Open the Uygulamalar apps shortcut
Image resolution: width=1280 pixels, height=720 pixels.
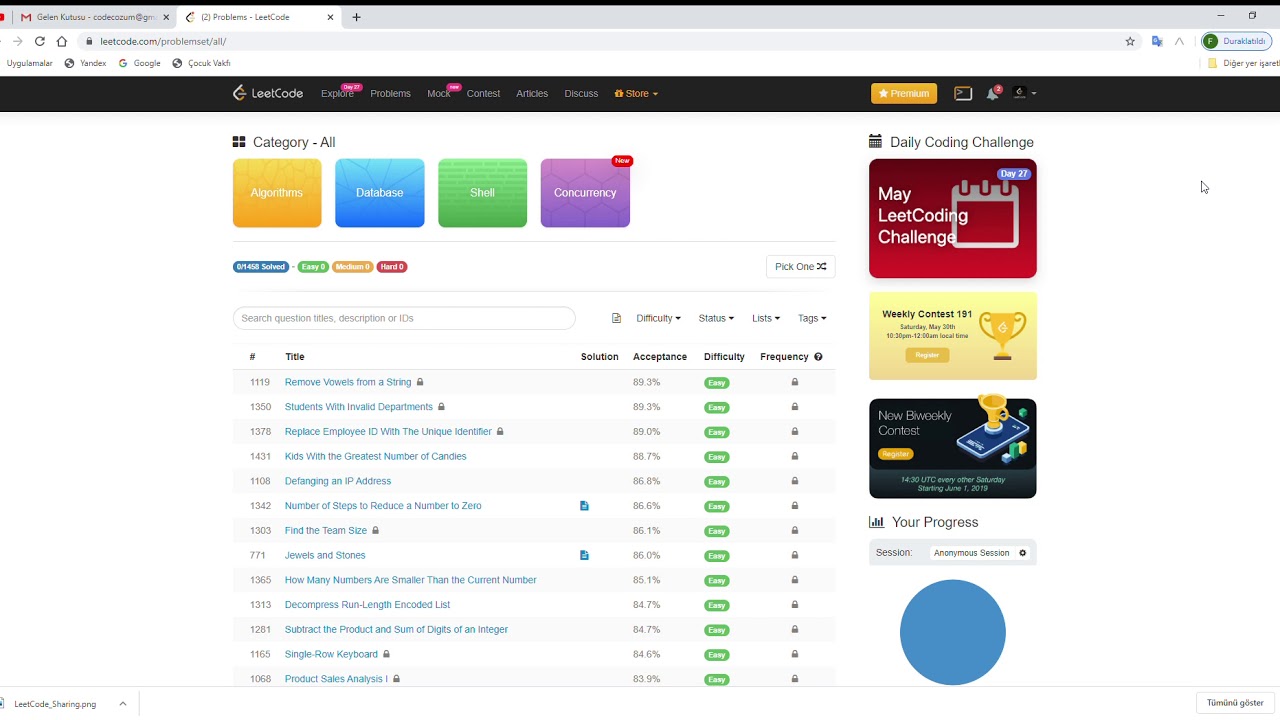point(29,63)
